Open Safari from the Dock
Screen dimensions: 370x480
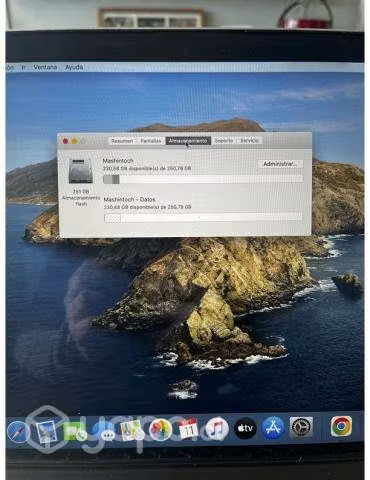tap(18, 431)
